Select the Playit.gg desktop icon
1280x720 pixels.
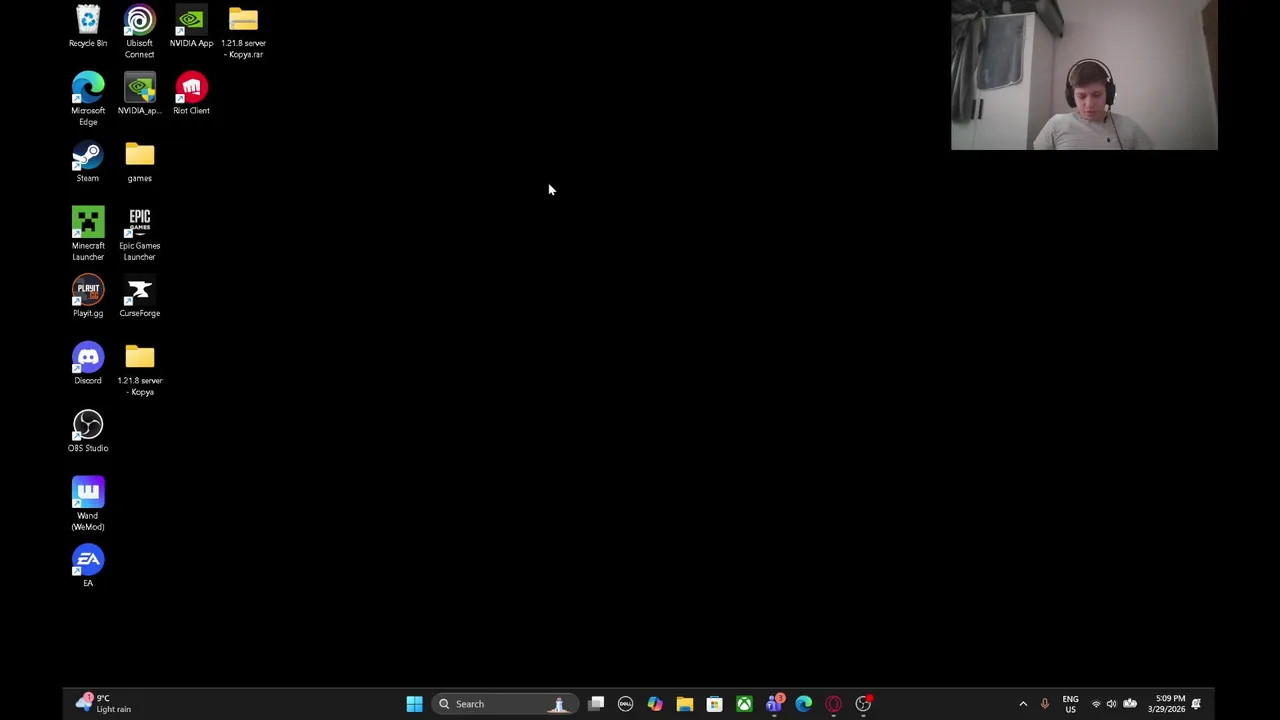pyautogui.click(x=88, y=297)
